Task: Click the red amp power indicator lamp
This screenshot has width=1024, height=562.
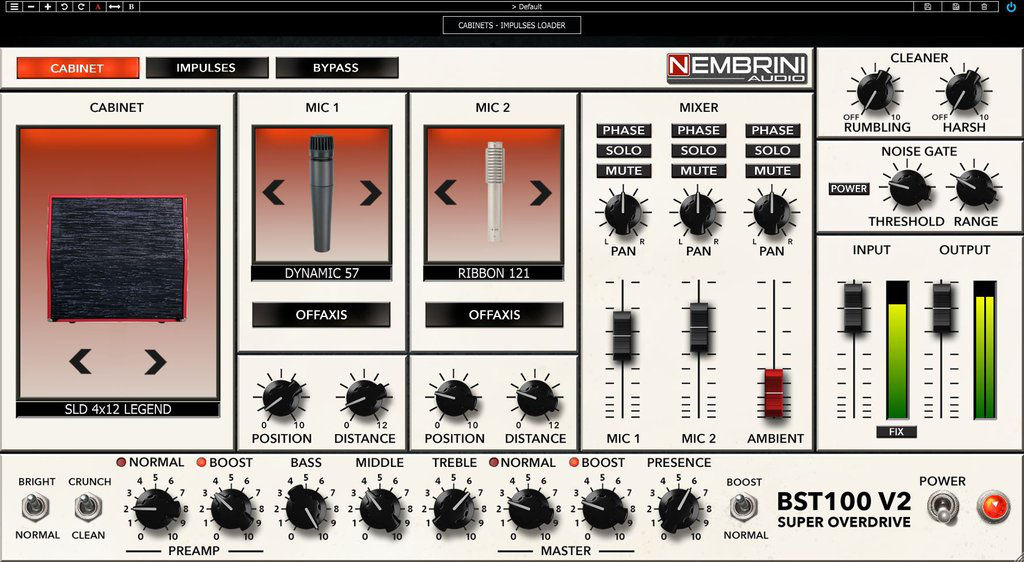Action: tap(993, 507)
